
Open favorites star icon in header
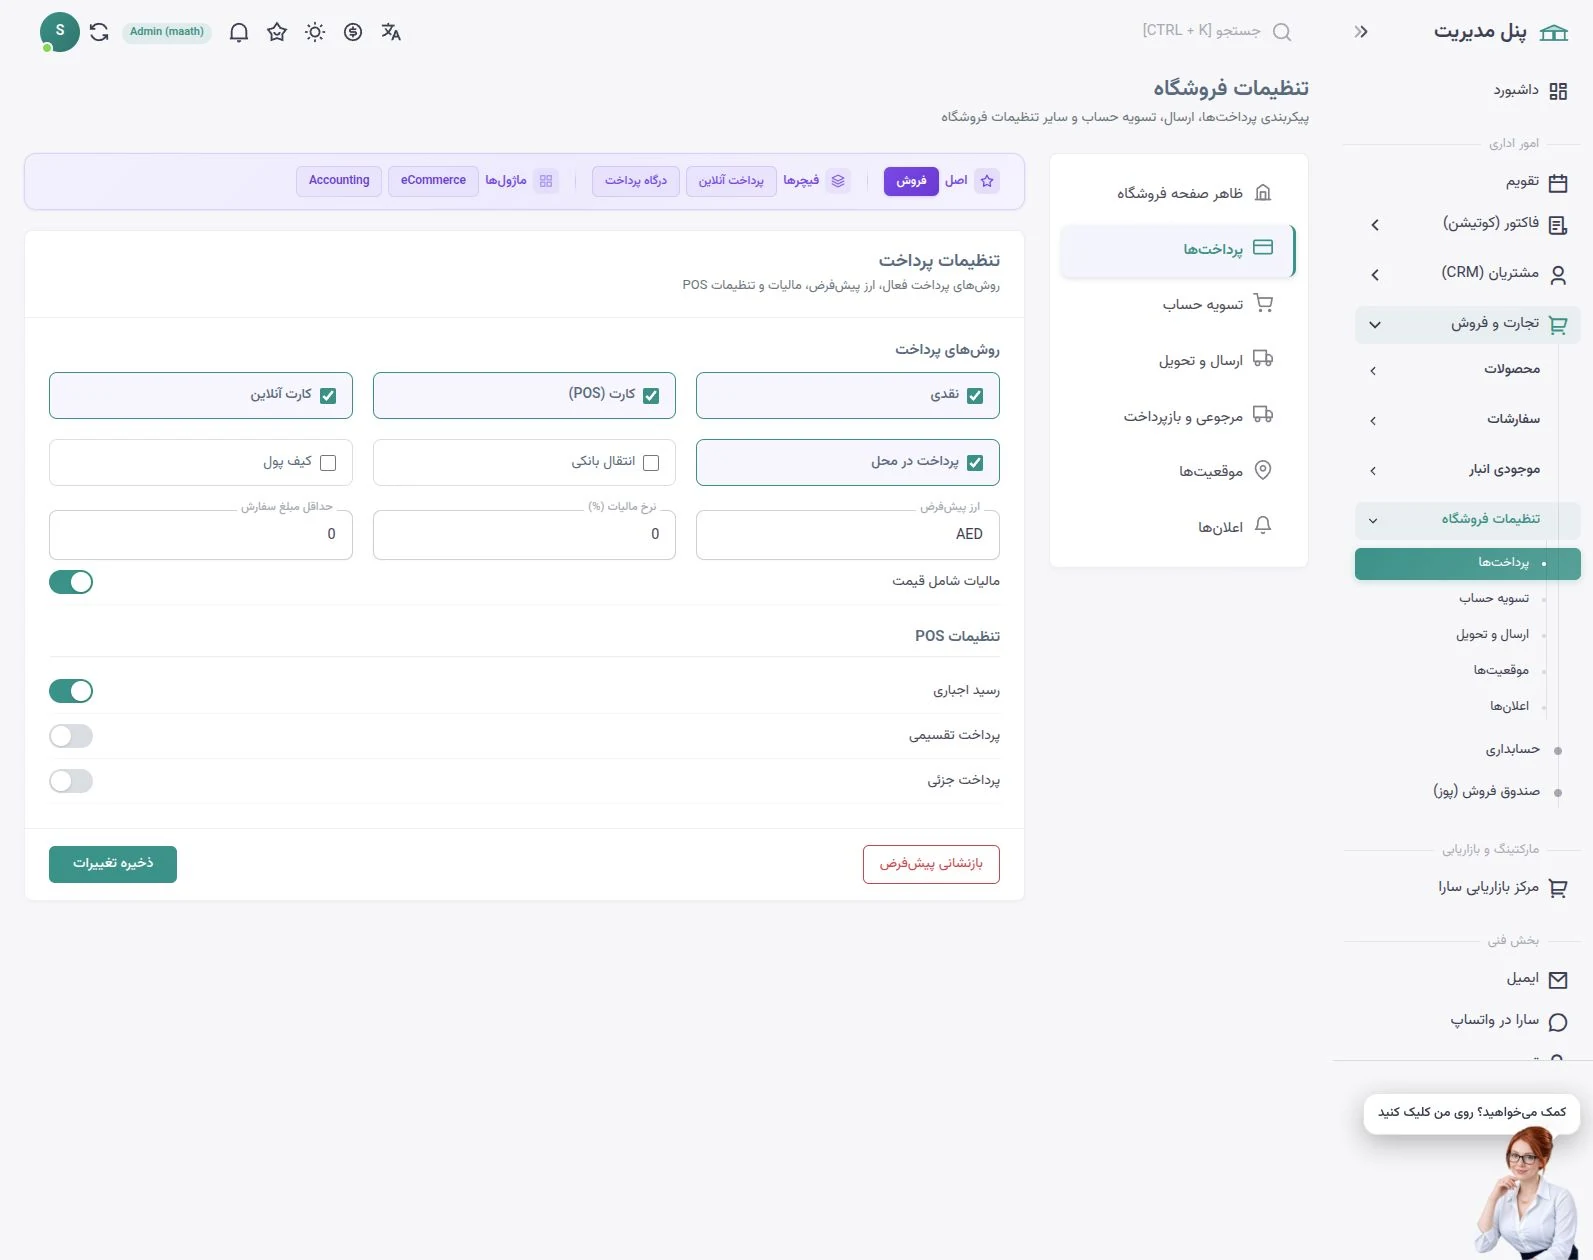point(277,32)
